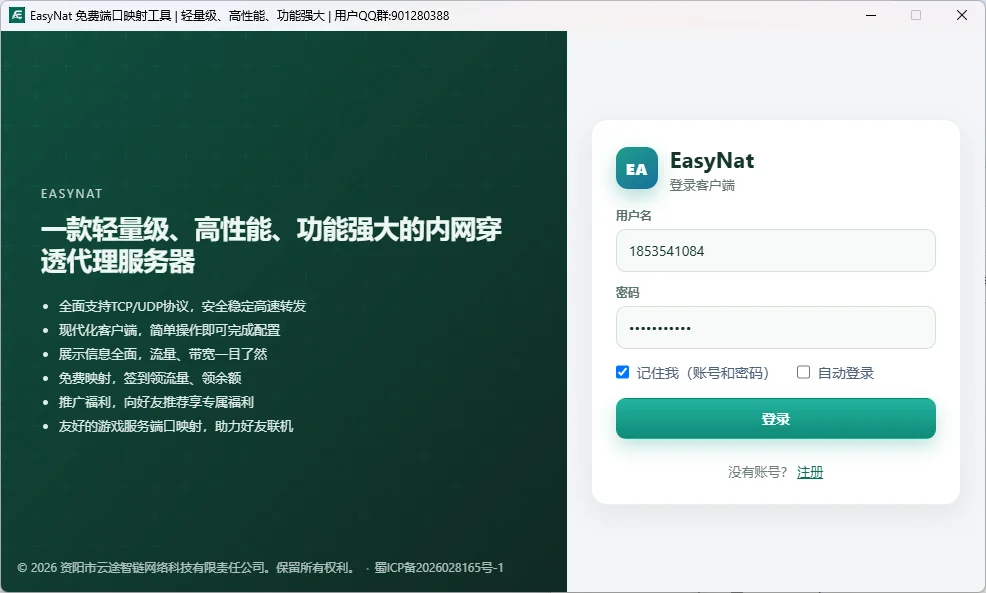Click bullet 展示信息全面，流量、带宽一目了然
Viewport: 986px width, 593px height.
pos(163,354)
